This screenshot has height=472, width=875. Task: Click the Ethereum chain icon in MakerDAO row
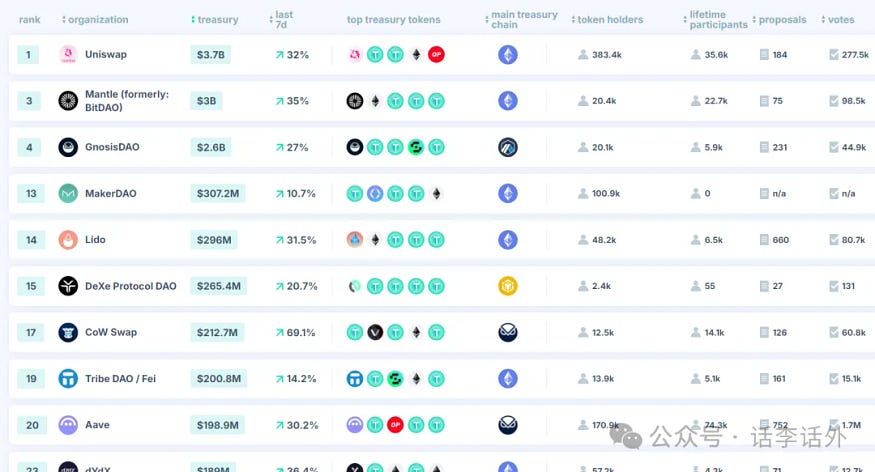tap(508, 194)
